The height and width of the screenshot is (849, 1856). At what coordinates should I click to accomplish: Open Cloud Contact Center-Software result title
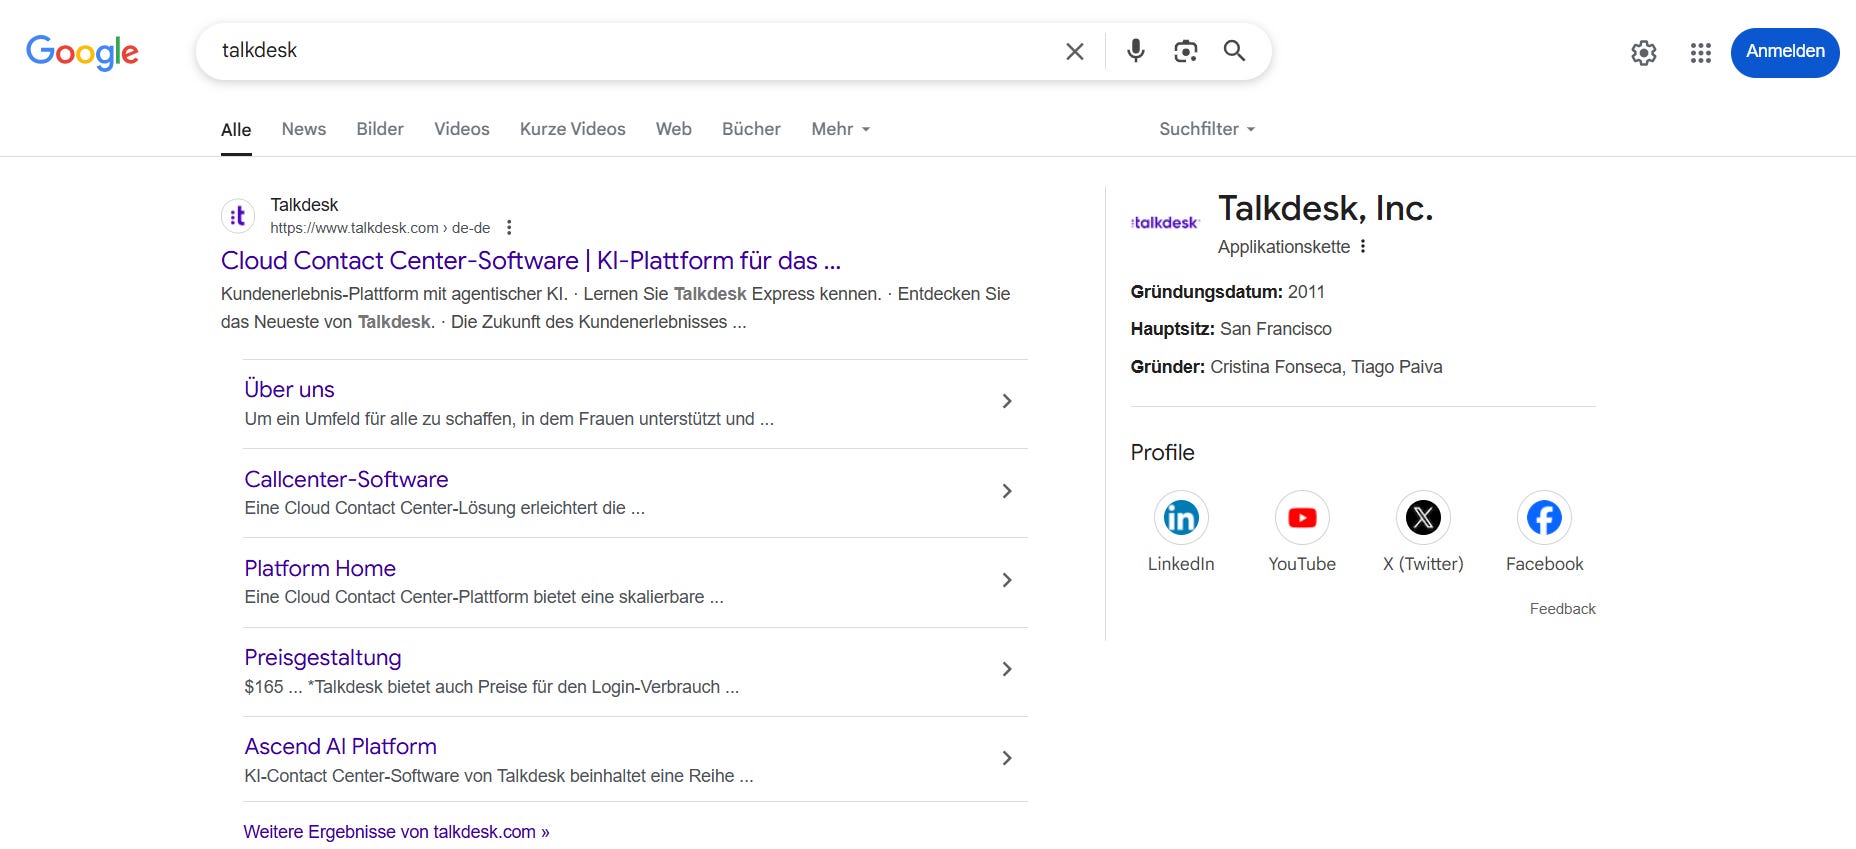click(x=531, y=261)
